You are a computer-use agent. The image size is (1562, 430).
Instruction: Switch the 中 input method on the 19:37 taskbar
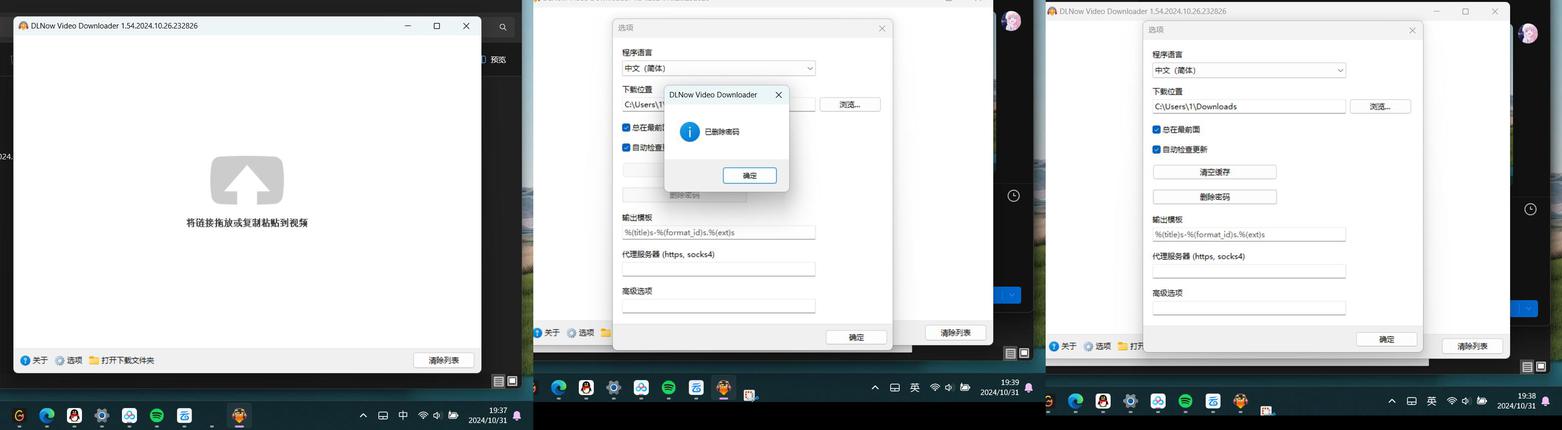coord(403,415)
